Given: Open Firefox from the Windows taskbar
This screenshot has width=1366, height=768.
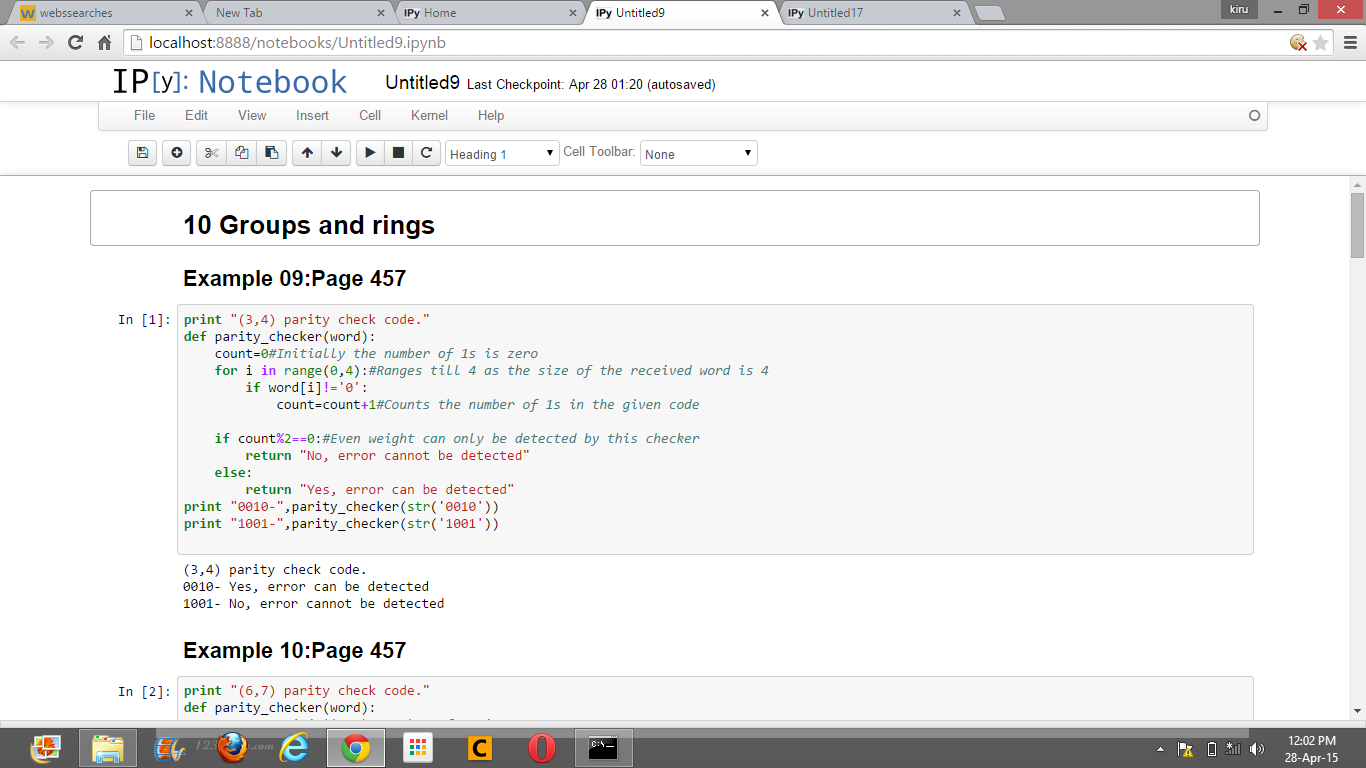Looking at the screenshot, I should [232, 747].
